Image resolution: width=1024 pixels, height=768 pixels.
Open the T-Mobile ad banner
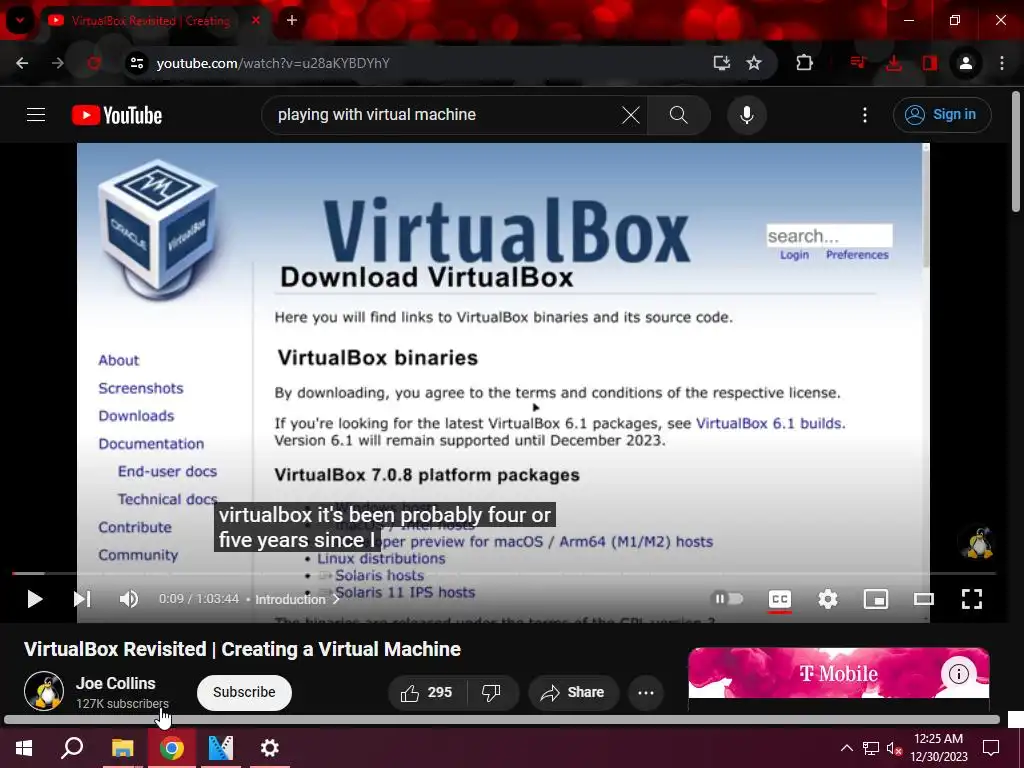[x=839, y=673]
